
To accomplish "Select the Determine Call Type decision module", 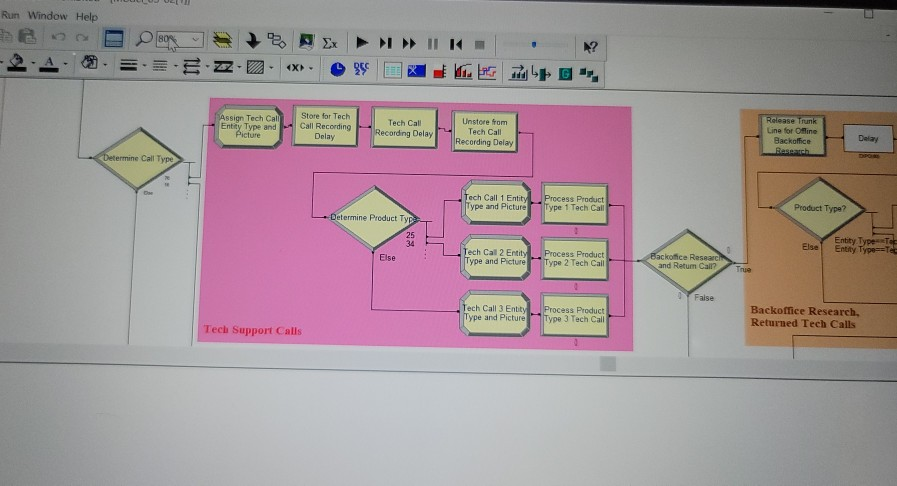I will 138,159.
